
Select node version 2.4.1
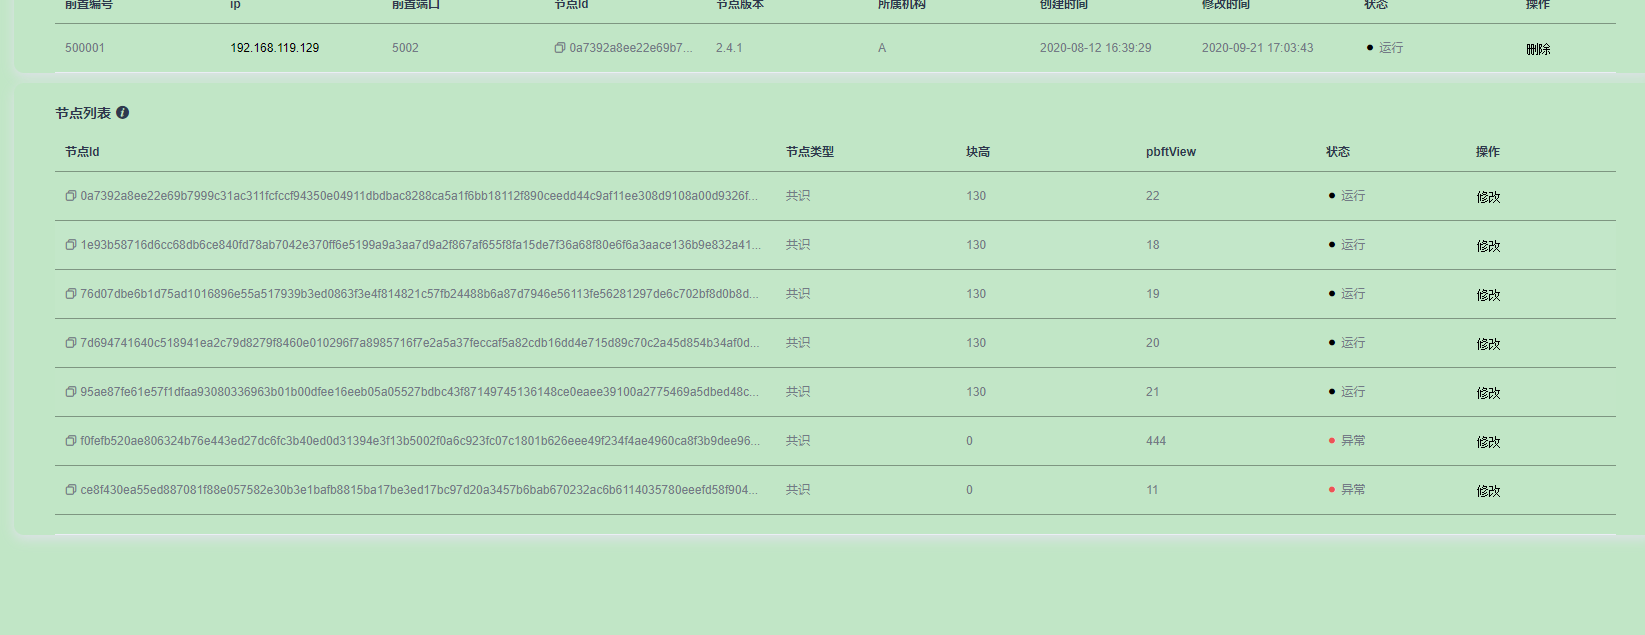tap(729, 48)
